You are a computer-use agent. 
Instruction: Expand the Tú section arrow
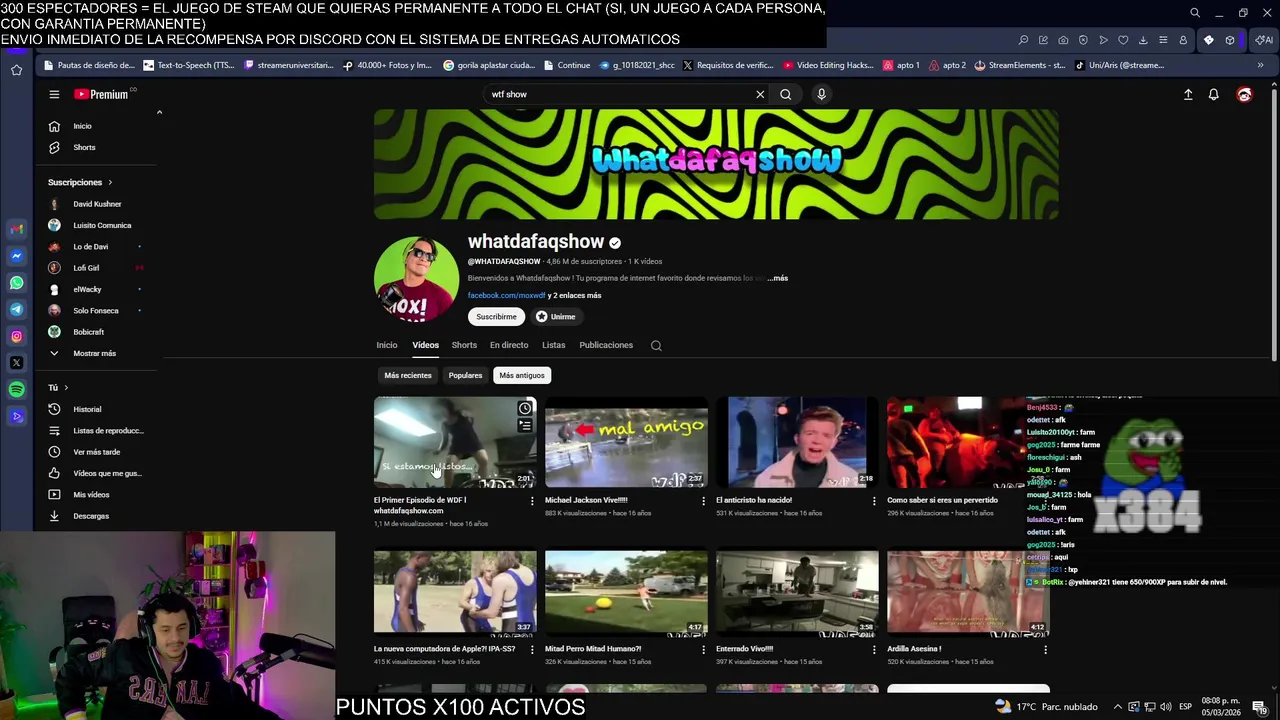click(x=66, y=387)
